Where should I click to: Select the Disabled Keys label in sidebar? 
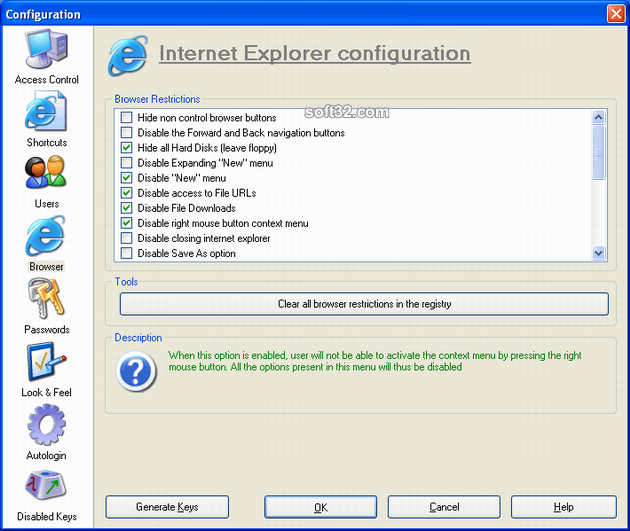[x=47, y=516]
